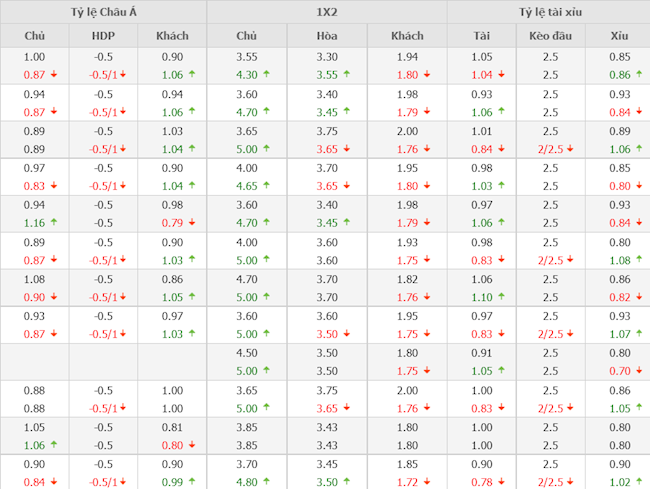The height and width of the screenshot is (490, 650).
Task: Click the red arrow next to 1.72
Action: [x=424, y=481]
